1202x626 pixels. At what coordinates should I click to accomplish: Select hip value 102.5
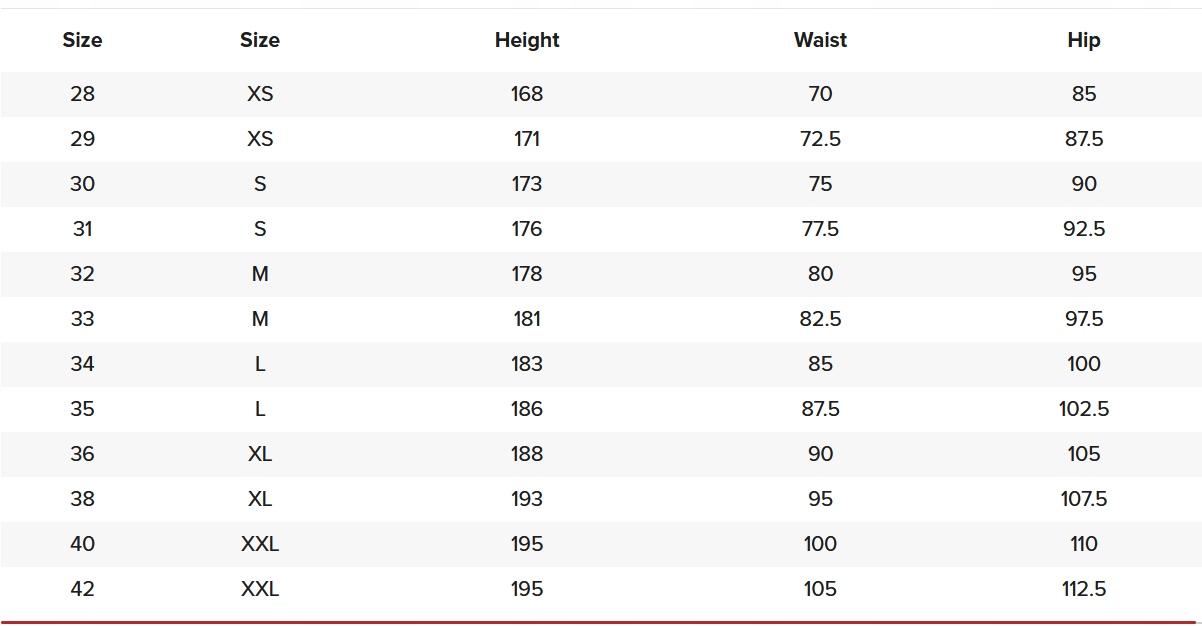pyautogui.click(x=1083, y=409)
